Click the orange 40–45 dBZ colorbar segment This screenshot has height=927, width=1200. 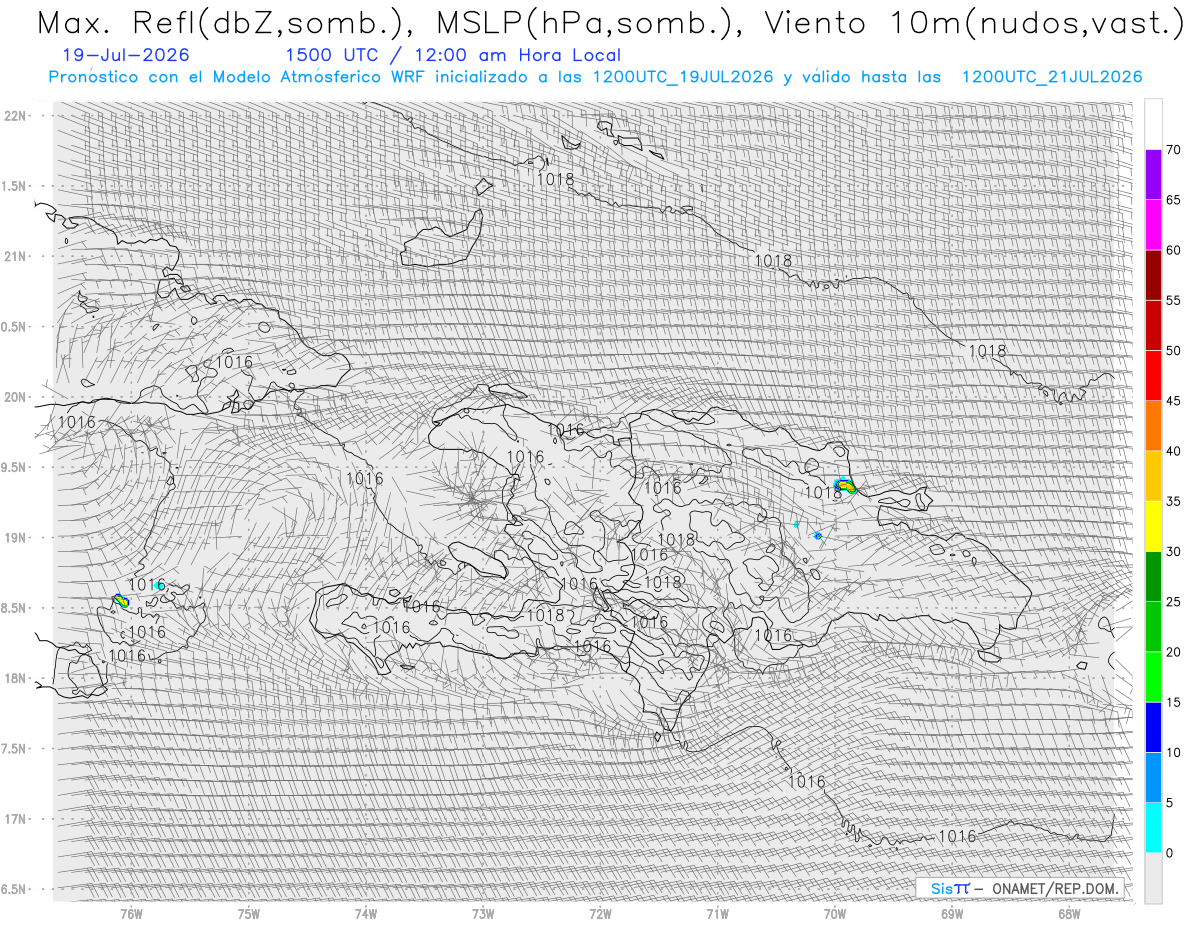pyautogui.click(x=1153, y=425)
